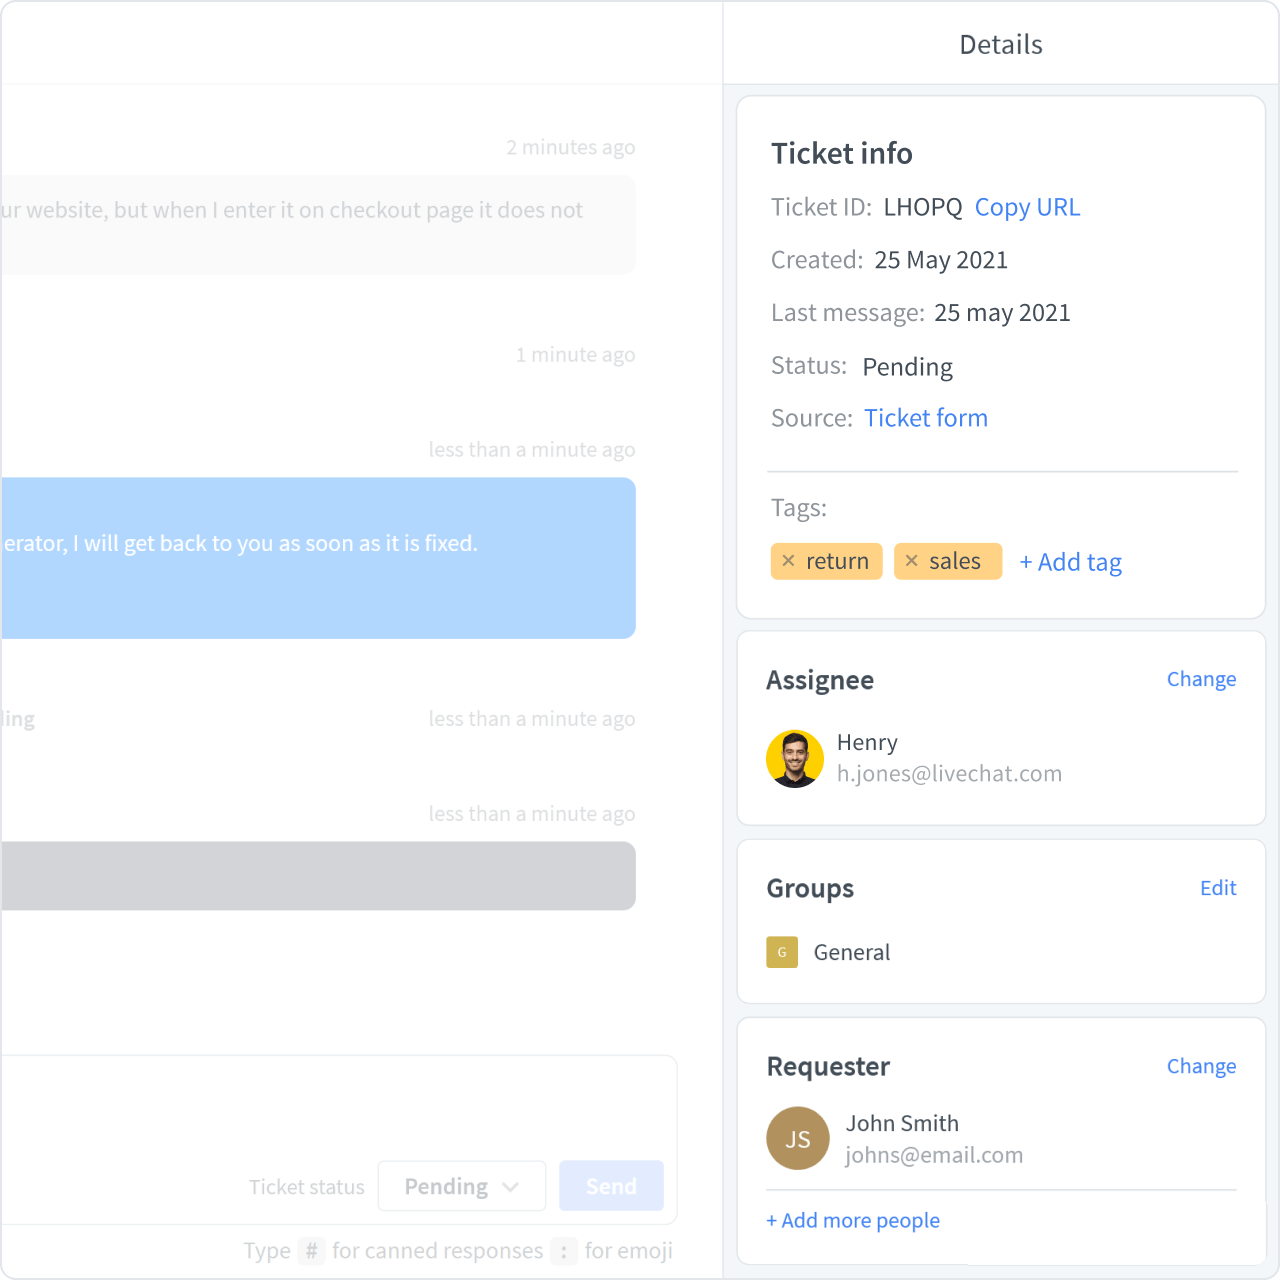Click Copy URL for ticket LHOPQ
This screenshot has width=1280, height=1280.
(1027, 207)
